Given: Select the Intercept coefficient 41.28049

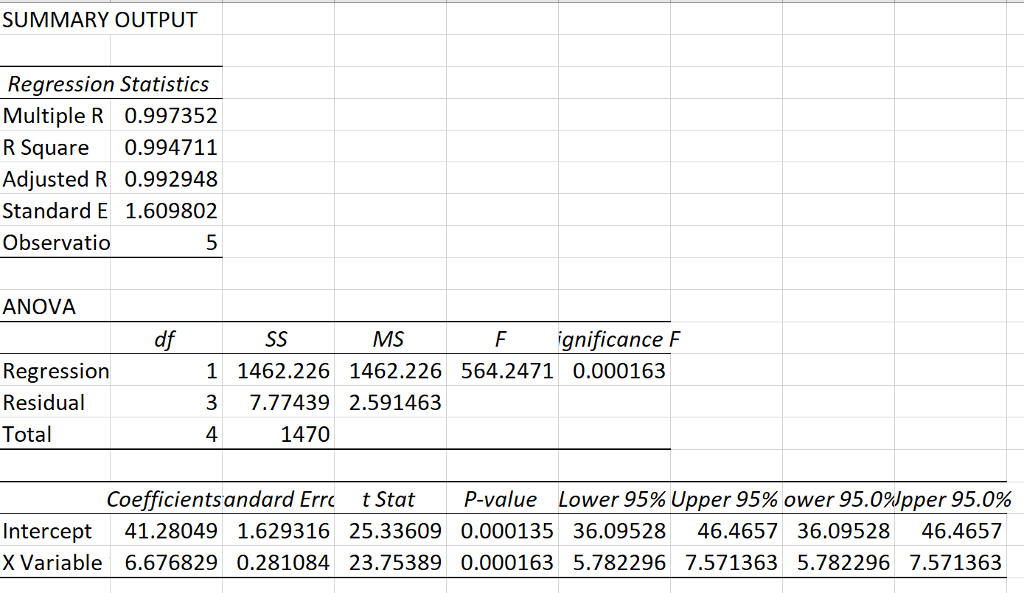Looking at the screenshot, I should point(167,531).
